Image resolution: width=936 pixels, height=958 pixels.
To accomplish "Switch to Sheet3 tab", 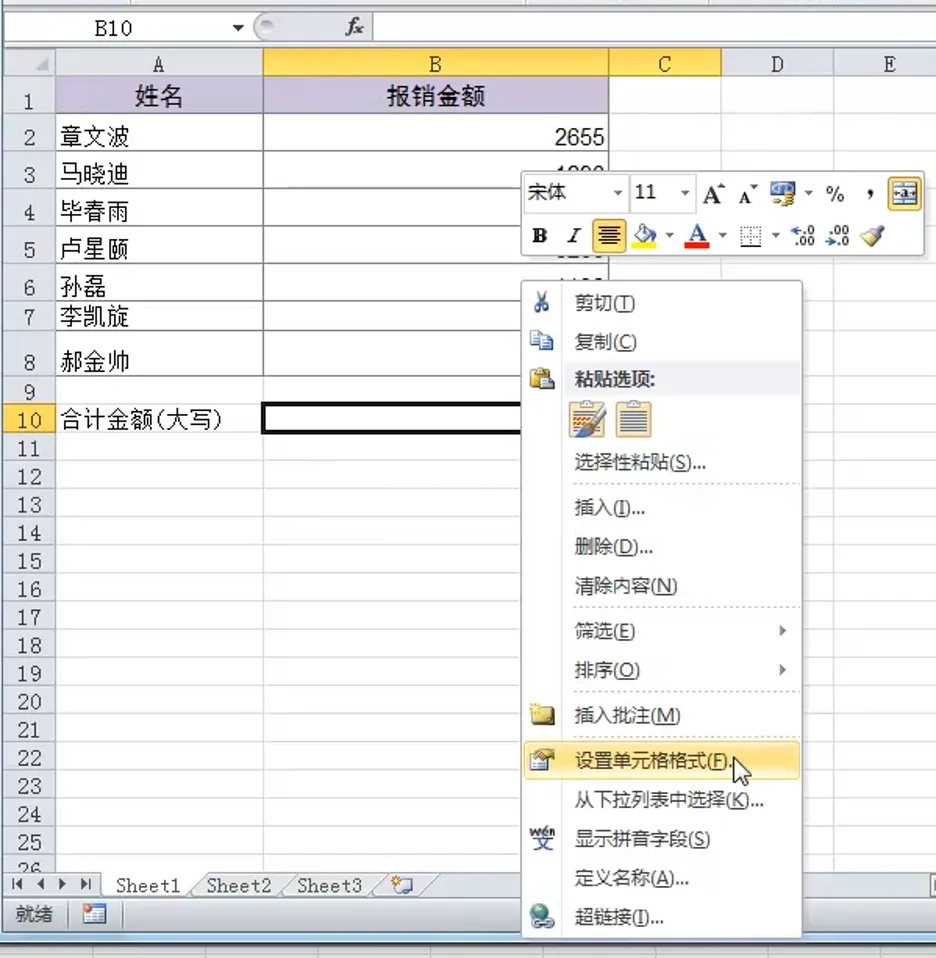I will click(329, 885).
